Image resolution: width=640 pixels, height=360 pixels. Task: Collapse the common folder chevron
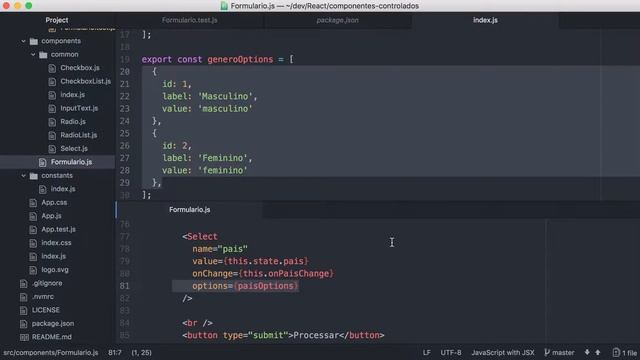click(33, 54)
